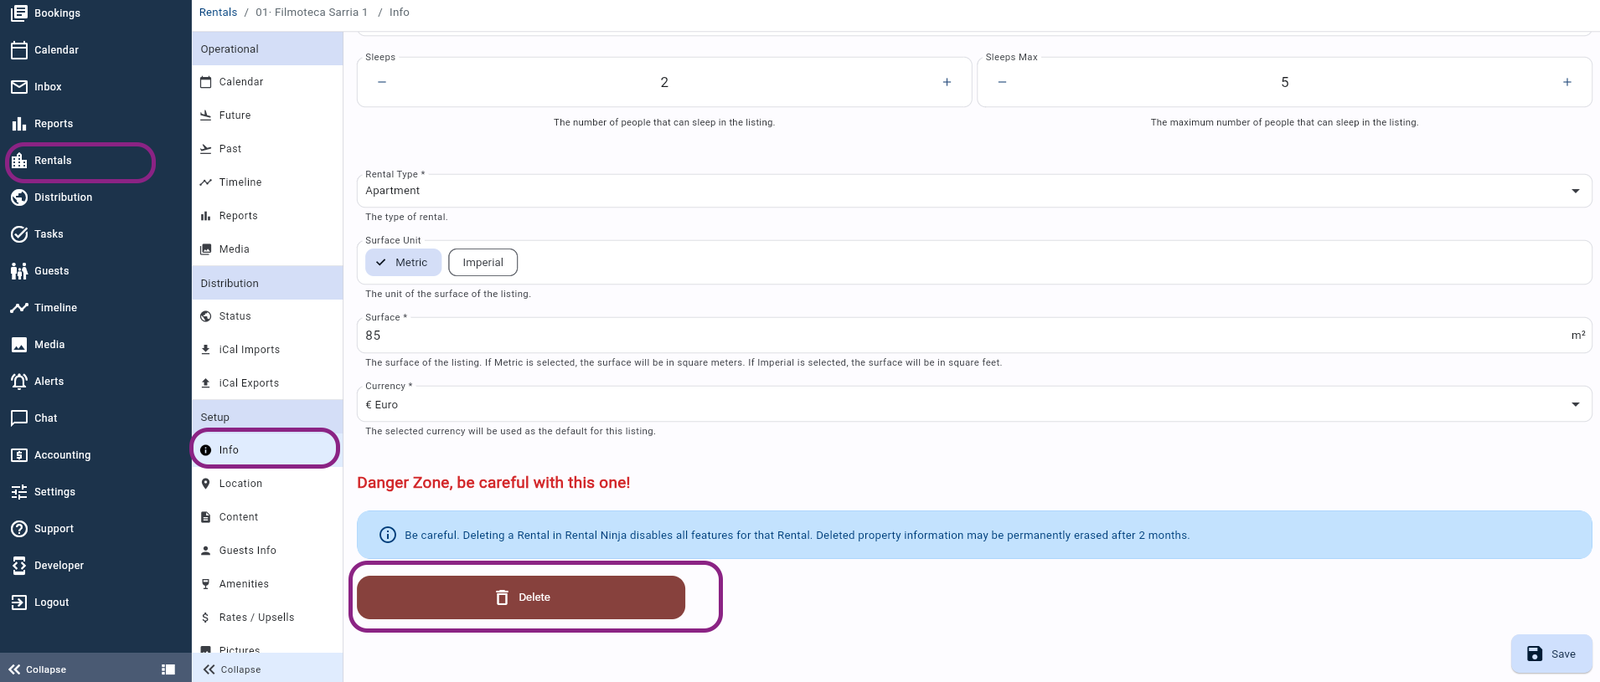Click the sidebar layout icon beside Collapse
This screenshot has width=1600, height=682.
pyautogui.click(x=168, y=669)
